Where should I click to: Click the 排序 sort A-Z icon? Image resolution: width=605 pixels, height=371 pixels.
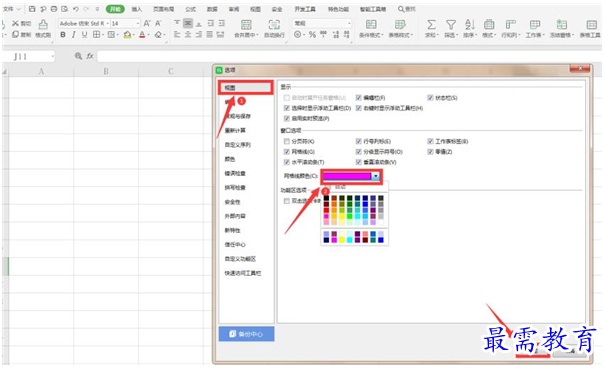point(470,29)
